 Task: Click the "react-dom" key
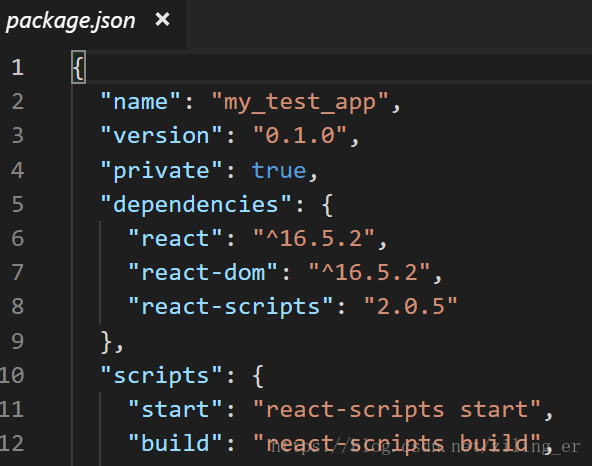tap(203, 272)
